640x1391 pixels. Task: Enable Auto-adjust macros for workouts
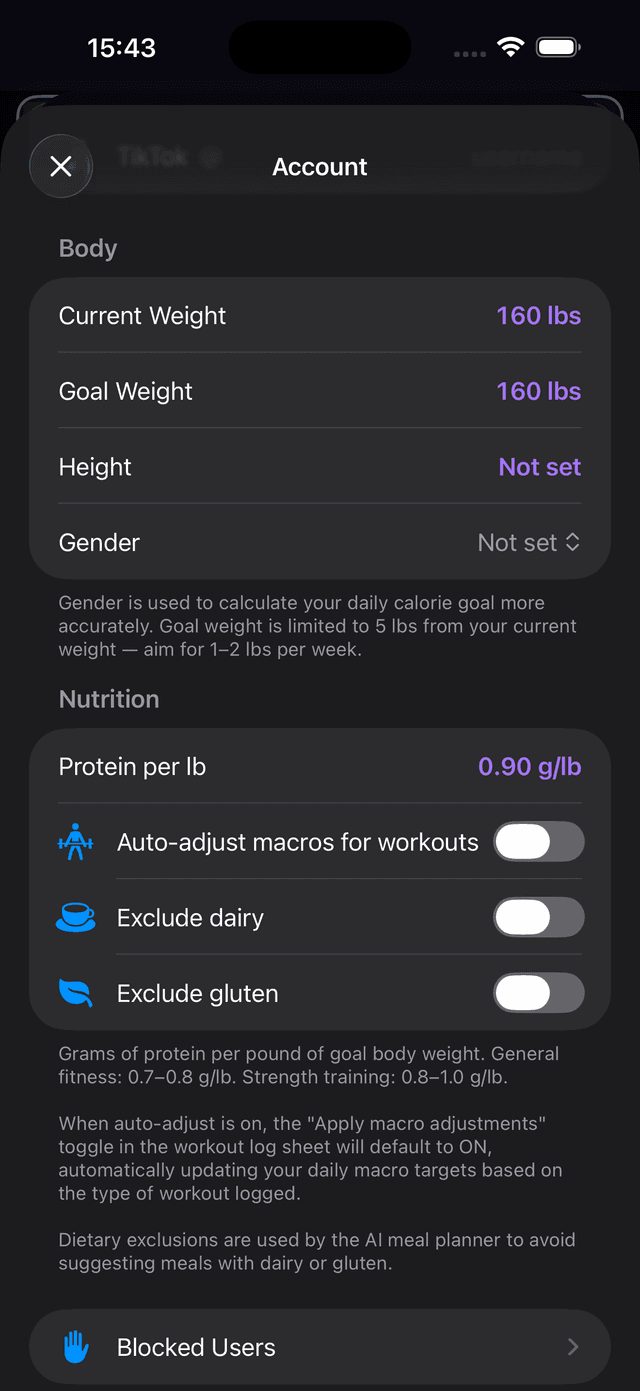(539, 842)
